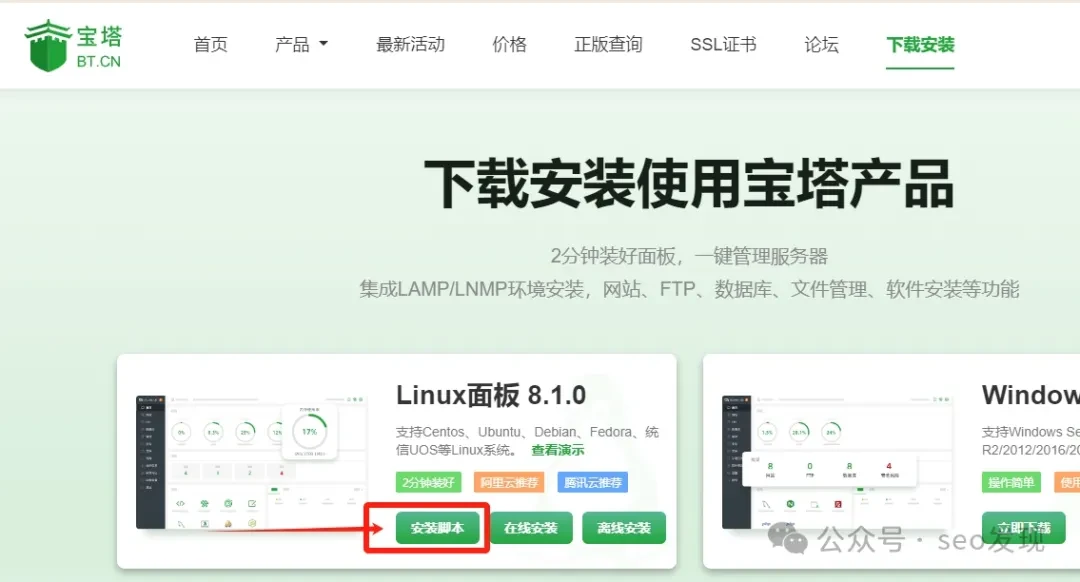
Task: Expand the 产品 dropdown arrow
Action: click(323, 45)
